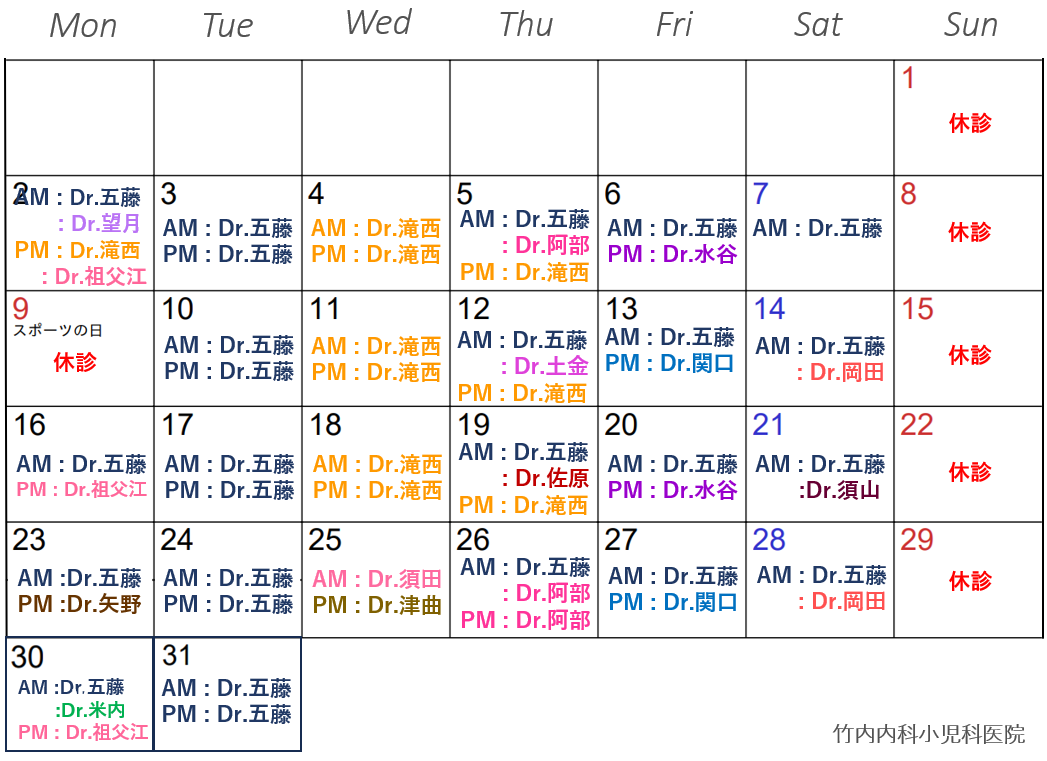Image resolution: width=1047 pixels, height=761 pixels.
Task: Select PM Dr.津曲 on date 25
Action: pos(377,605)
